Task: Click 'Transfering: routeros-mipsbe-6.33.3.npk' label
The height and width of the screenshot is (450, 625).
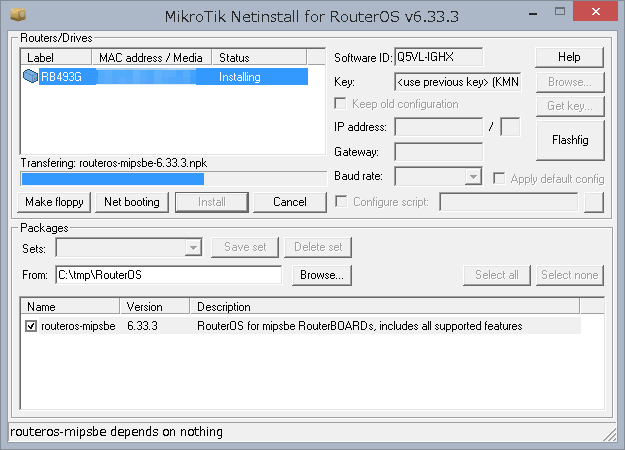Action: coord(114,163)
